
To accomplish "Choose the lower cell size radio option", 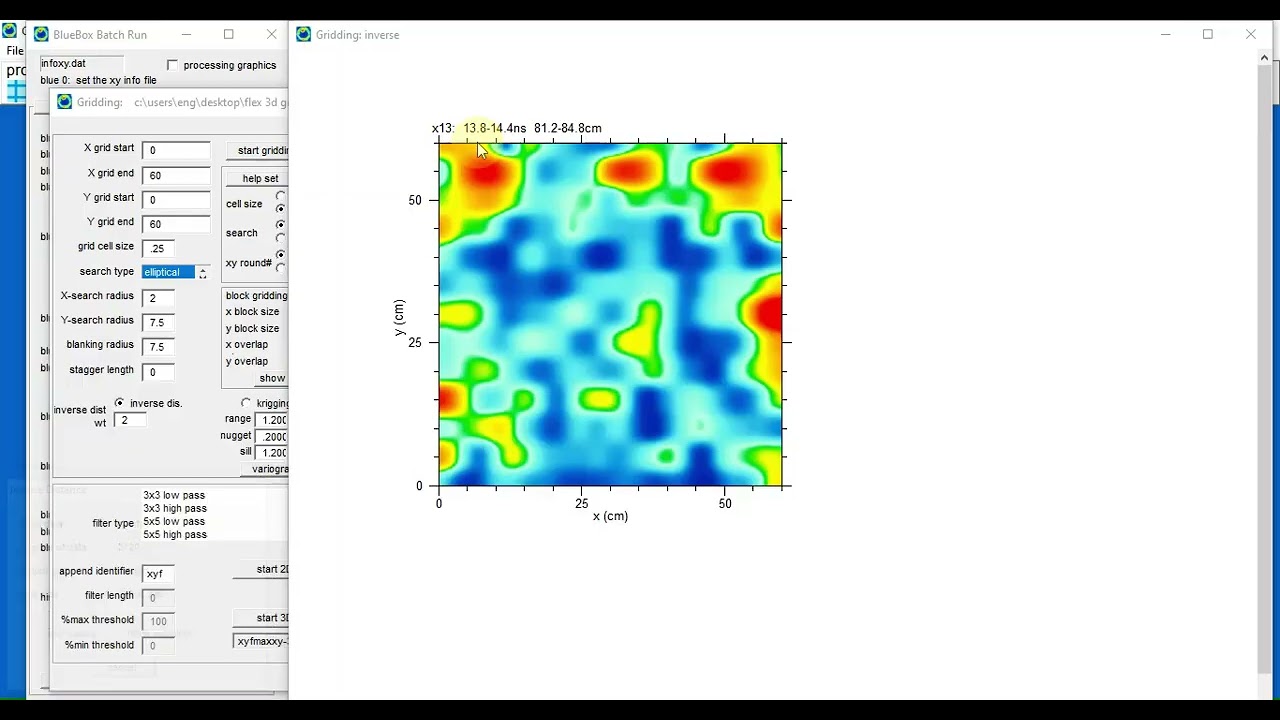I will (x=281, y=209).
